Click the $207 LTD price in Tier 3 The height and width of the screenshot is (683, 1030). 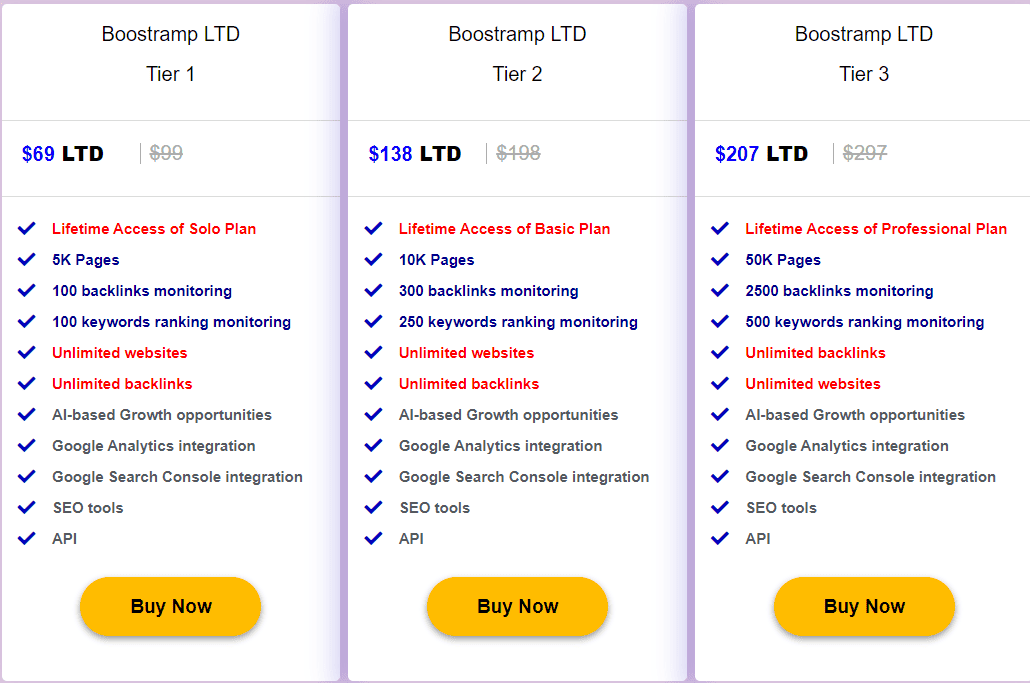(x=760, y=153)
